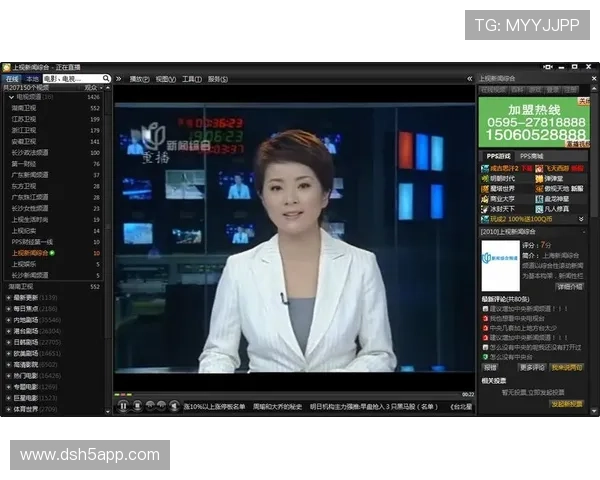Click the yellow 我来说两句 comment button
Screen dimensions: 600x480
pos(567,367)
